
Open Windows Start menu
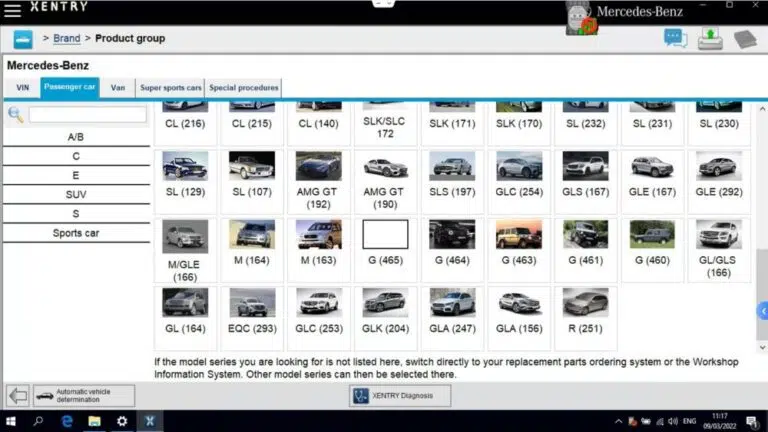[x=12, y=422]
